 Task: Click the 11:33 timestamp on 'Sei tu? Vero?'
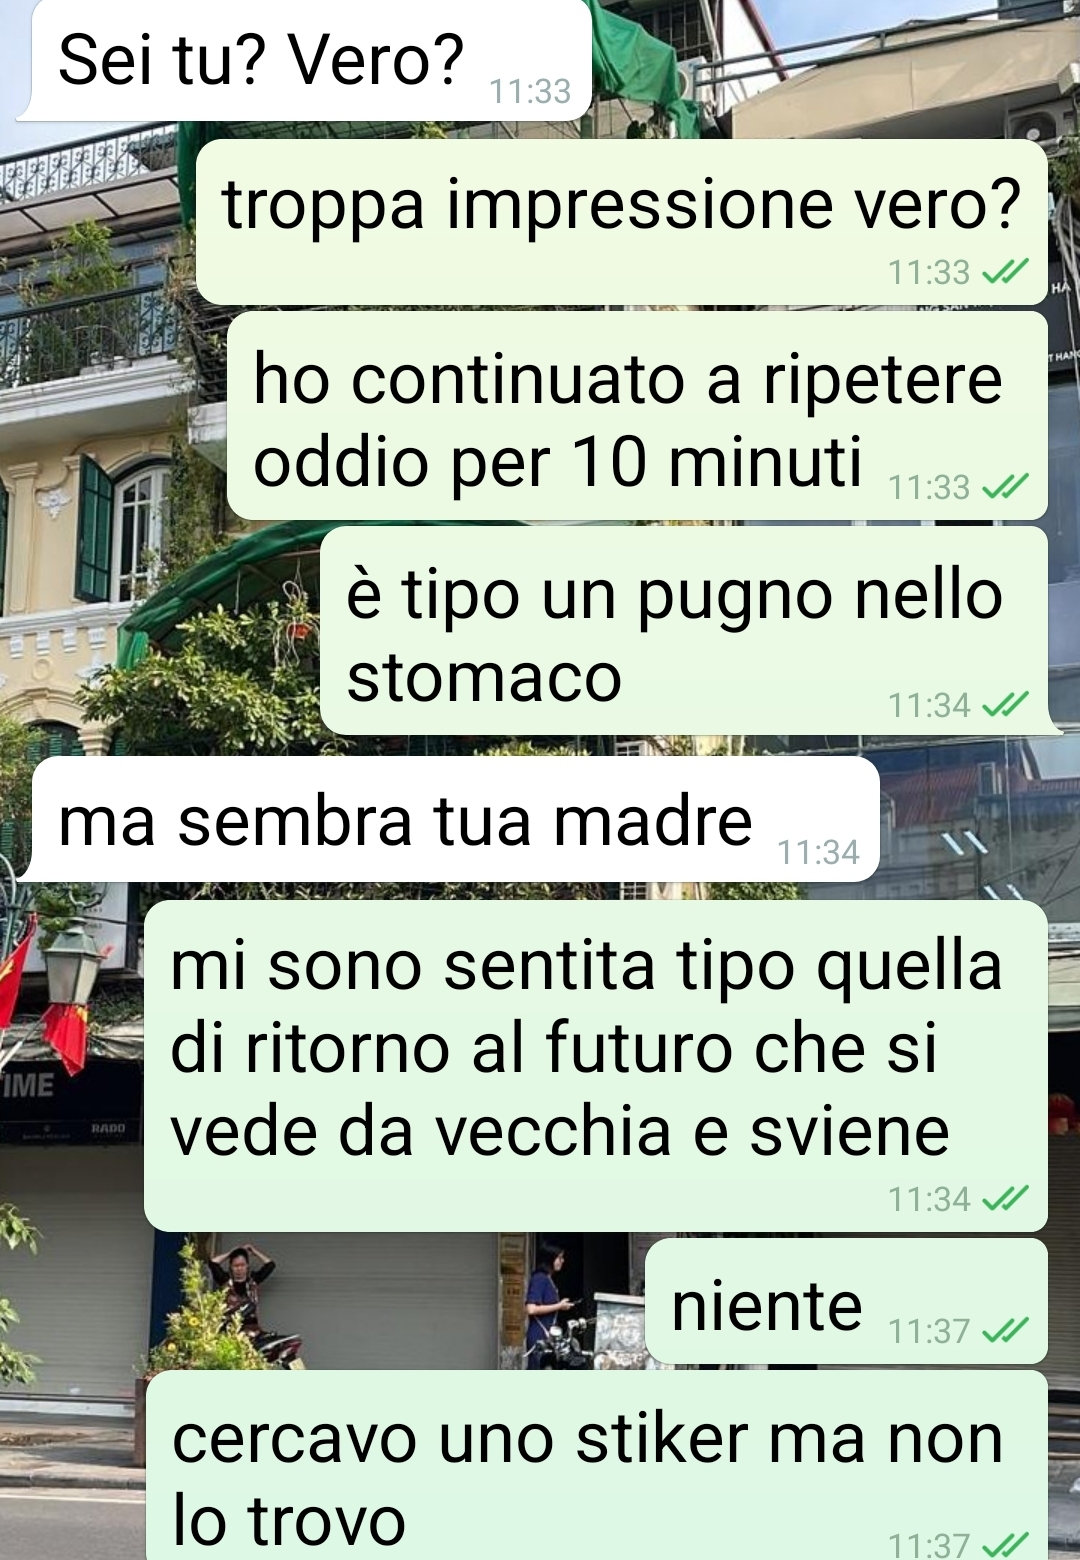point(530,91)
